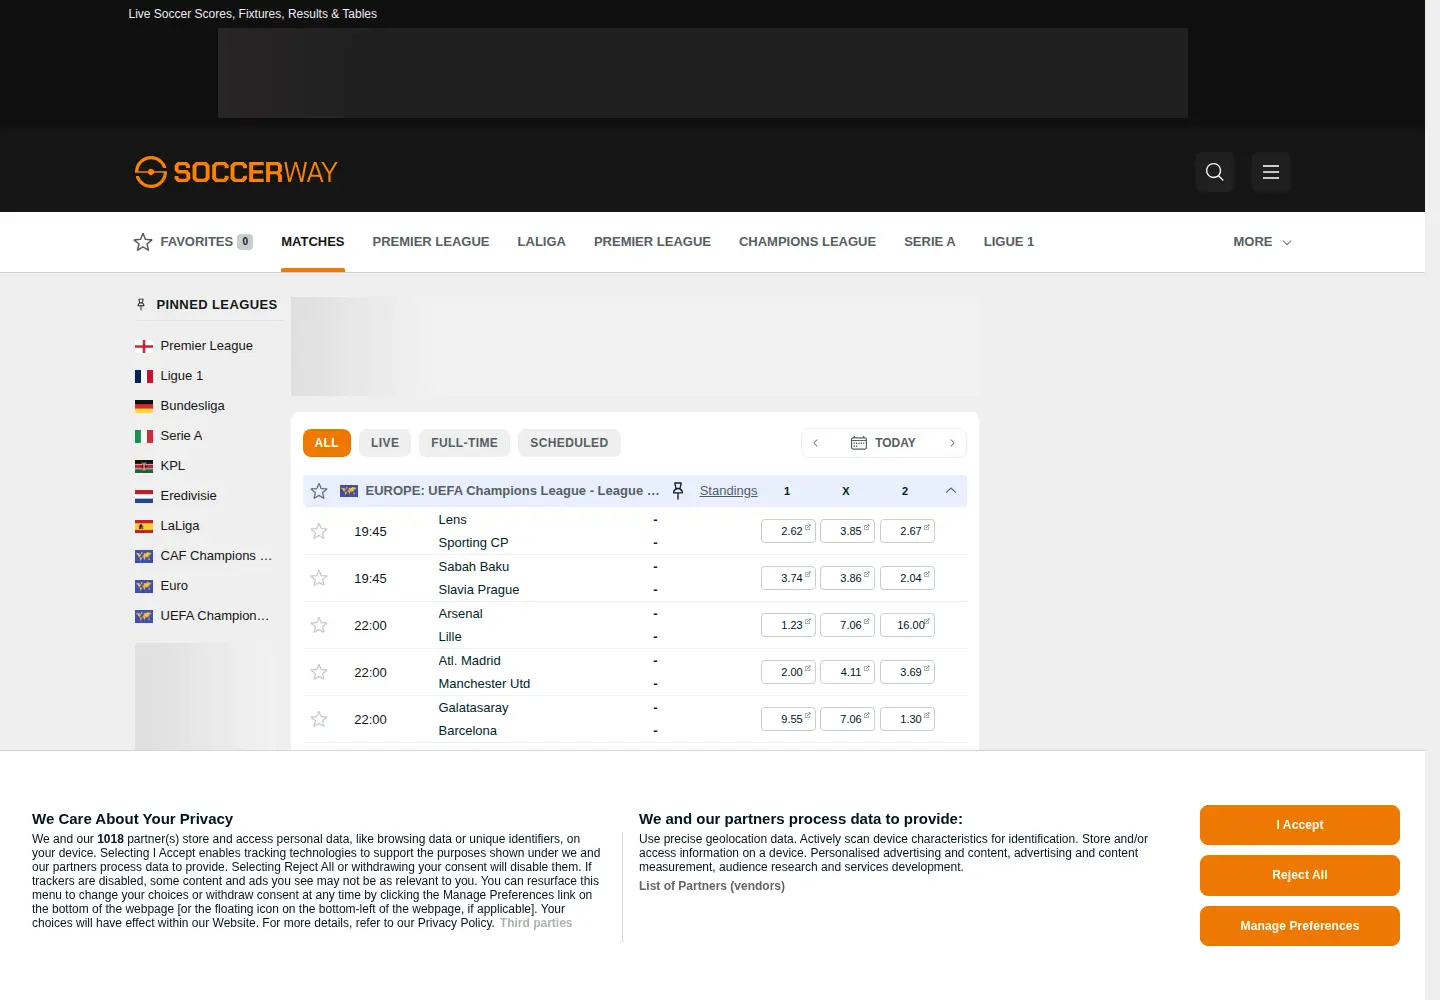The image size is (1440, 1000).
Task: Click the Favorites star icon
Action: [x=143, y=242]
